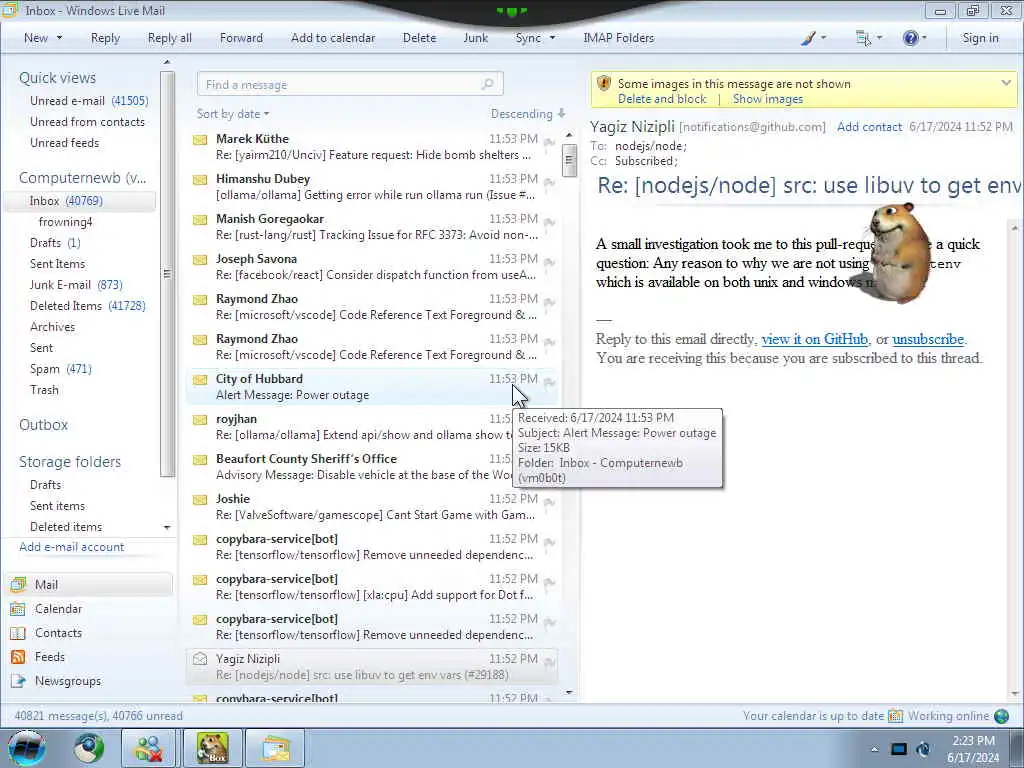Click the calendar status icon in the status bar
This screenshot has width=1024, height=768.
895,716
